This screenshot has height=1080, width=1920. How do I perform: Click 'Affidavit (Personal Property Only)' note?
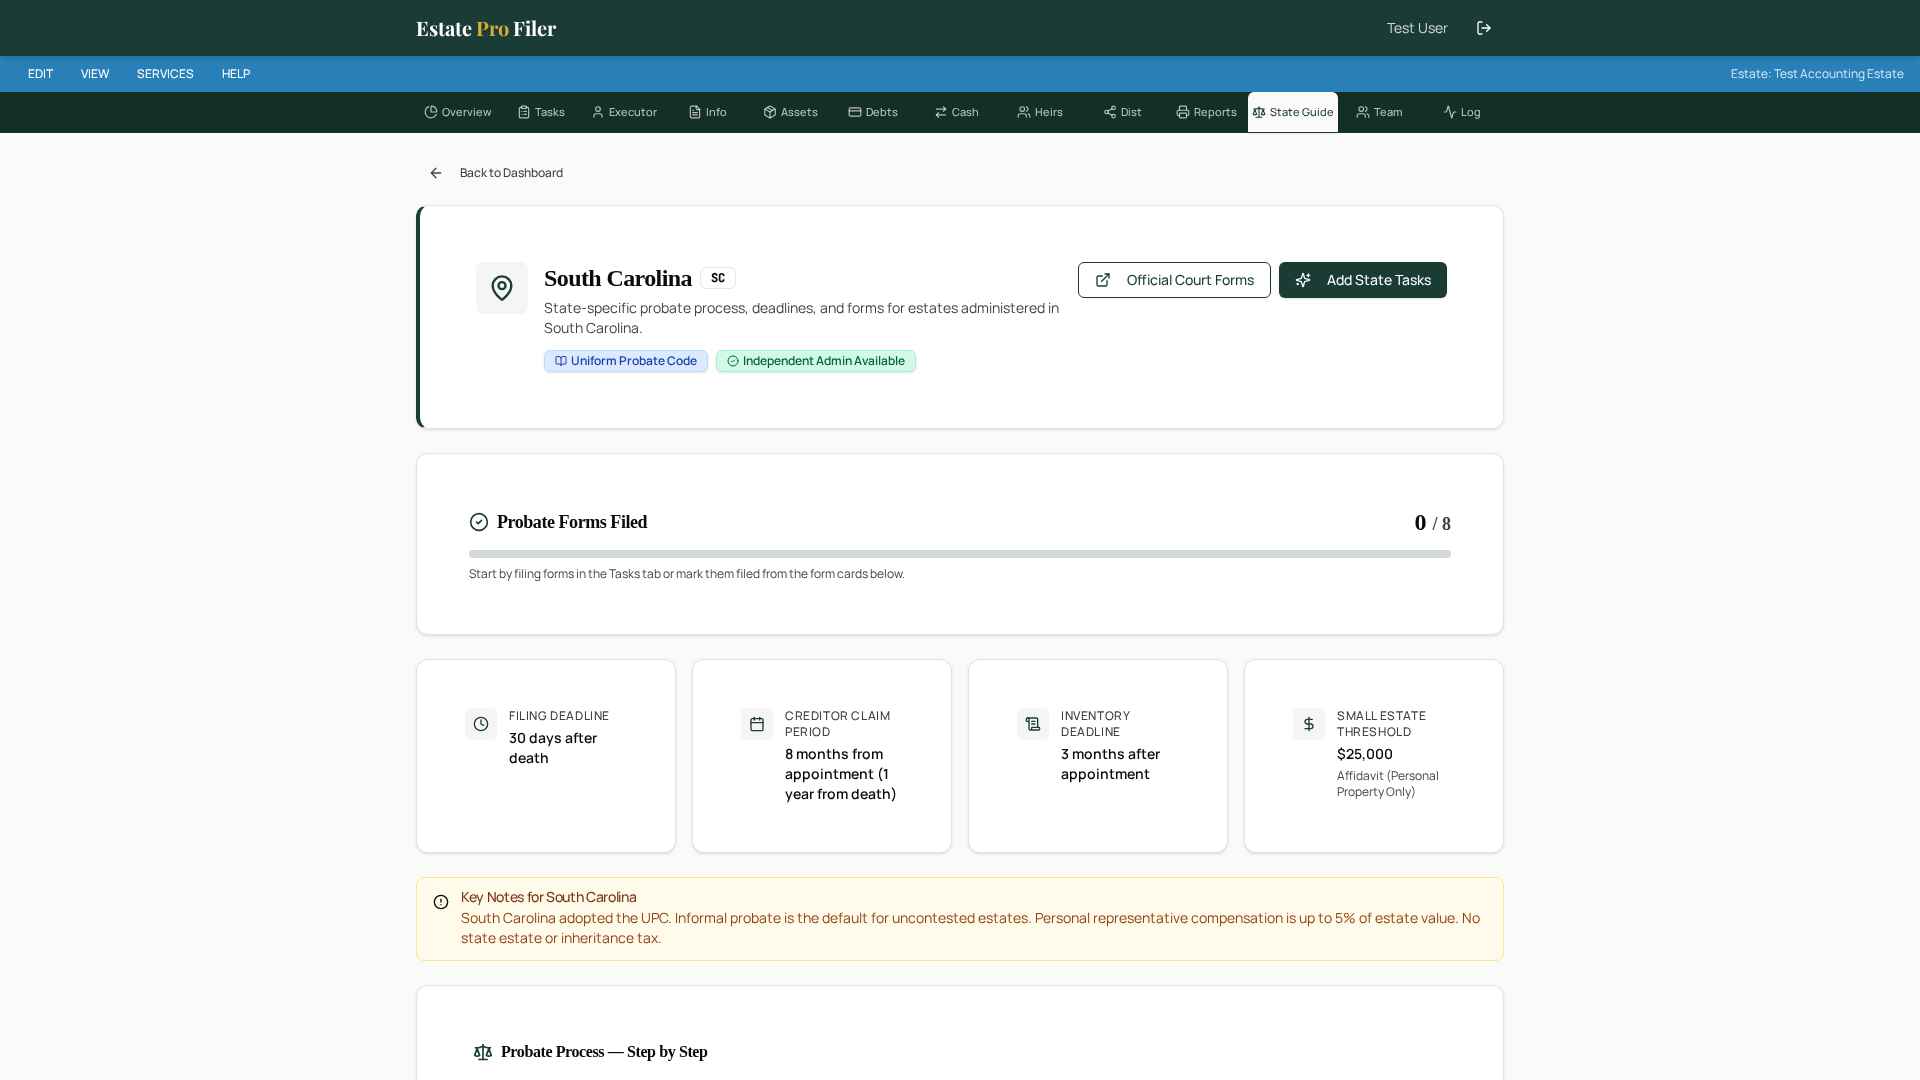pyautogui.click(x=1388, y=784)
